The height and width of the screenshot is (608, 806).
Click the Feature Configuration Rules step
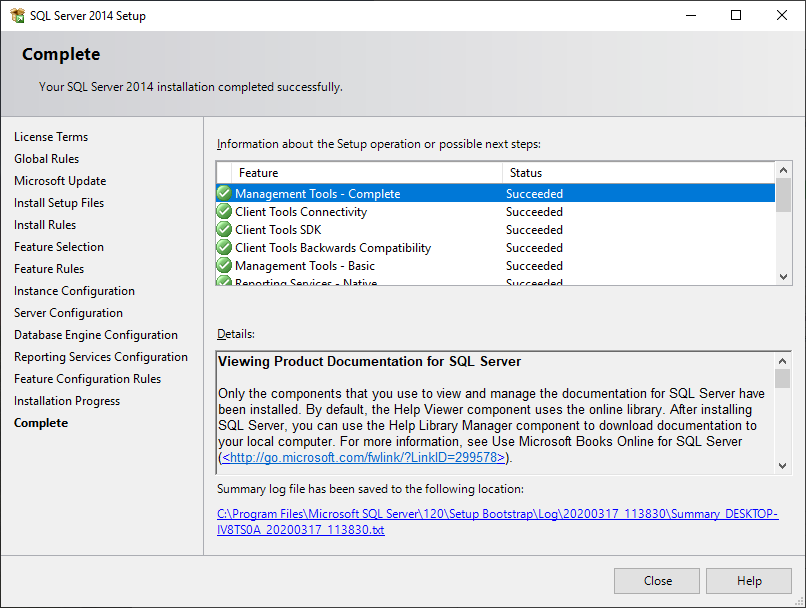pyautogui.click(x=87, y=379)
